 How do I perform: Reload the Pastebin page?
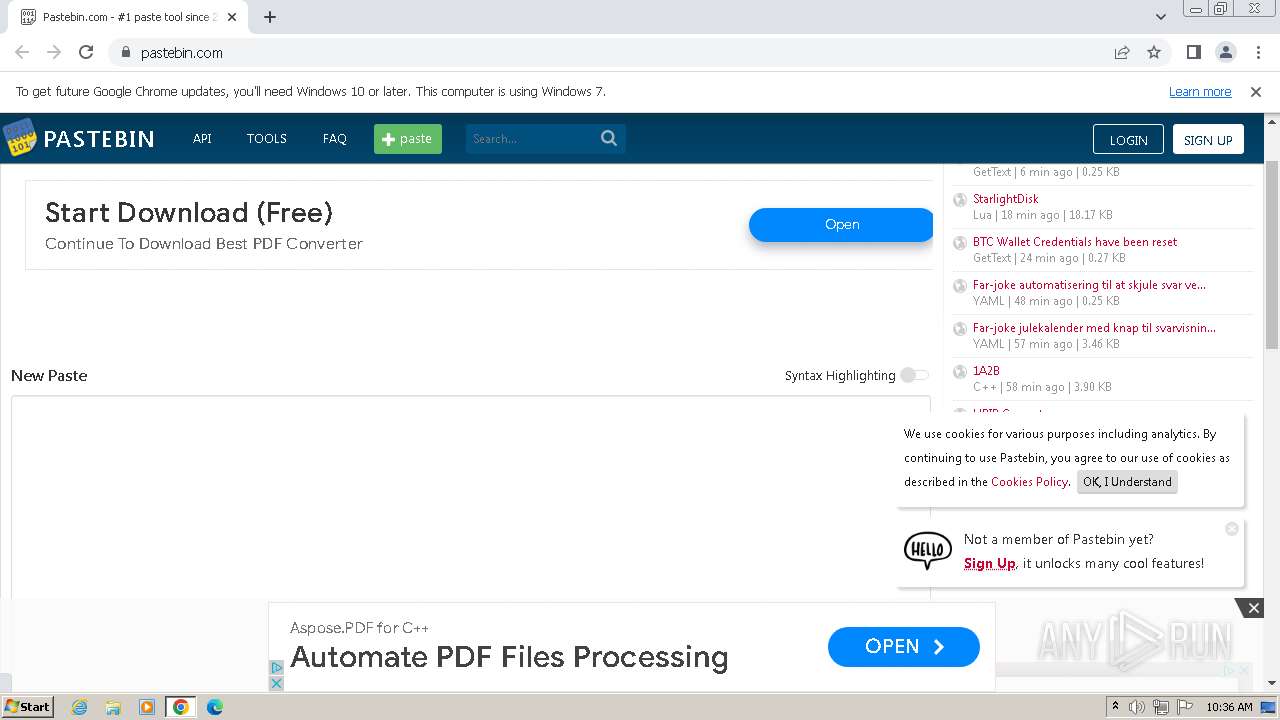pyautogui.click(x=86, y=53)
